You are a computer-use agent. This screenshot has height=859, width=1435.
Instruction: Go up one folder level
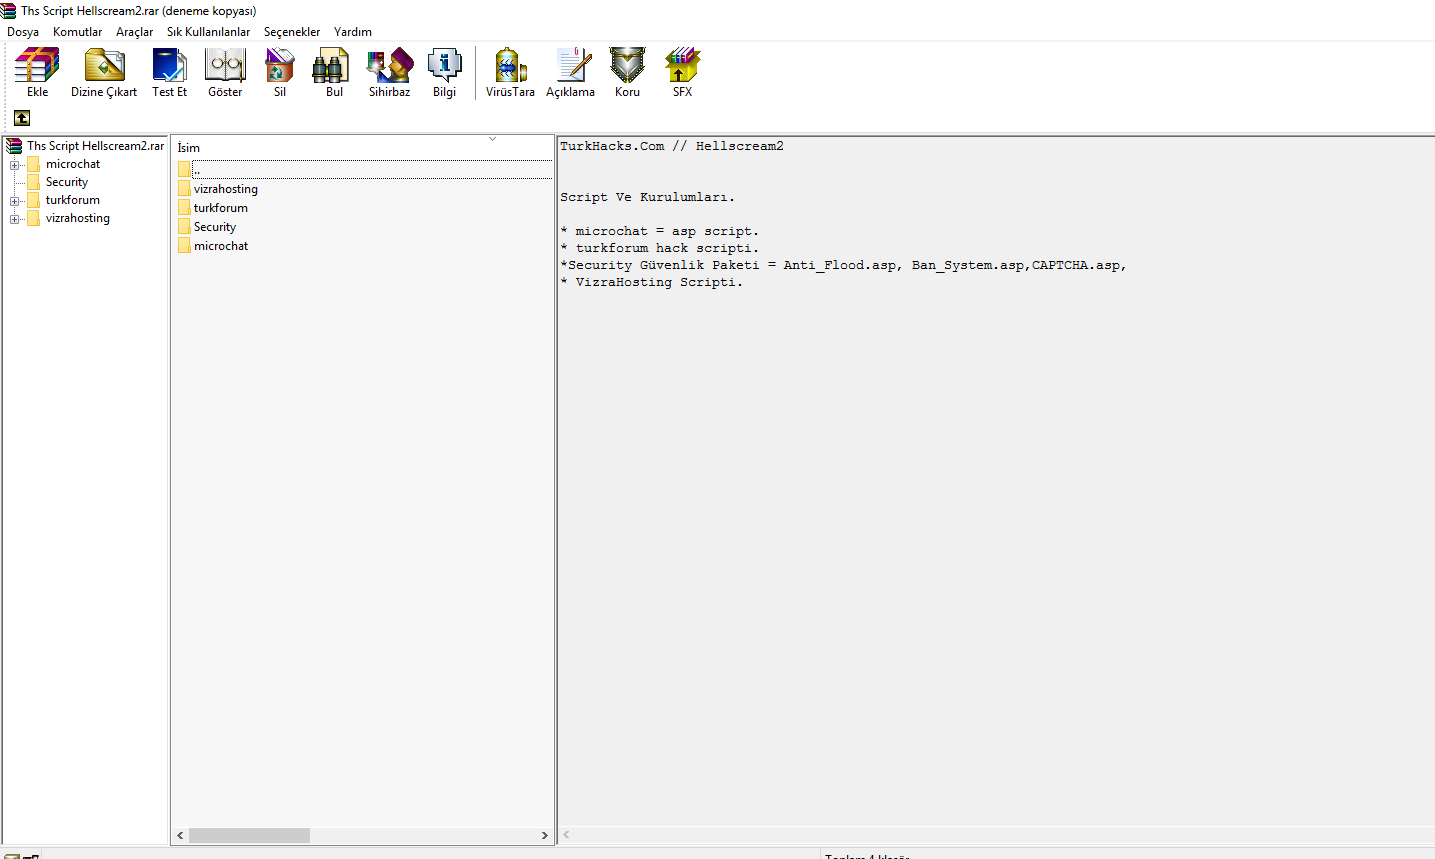pos(22,118)
